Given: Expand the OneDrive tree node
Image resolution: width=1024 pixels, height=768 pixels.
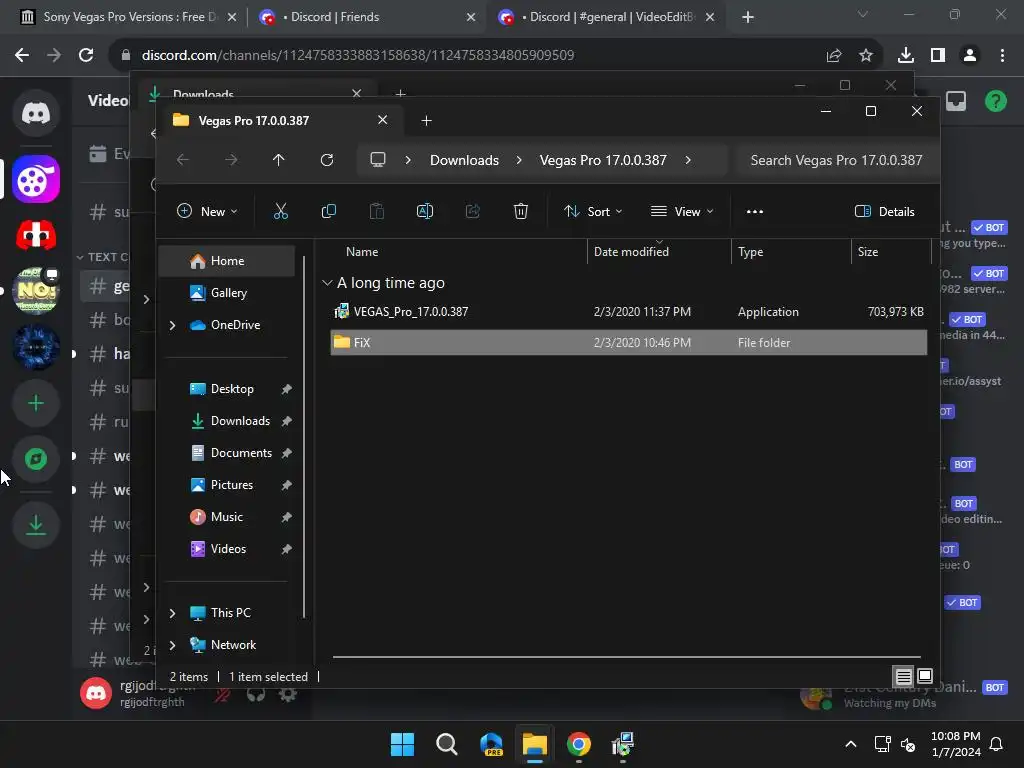Looking at the screenshot, I should coord(172,325).
